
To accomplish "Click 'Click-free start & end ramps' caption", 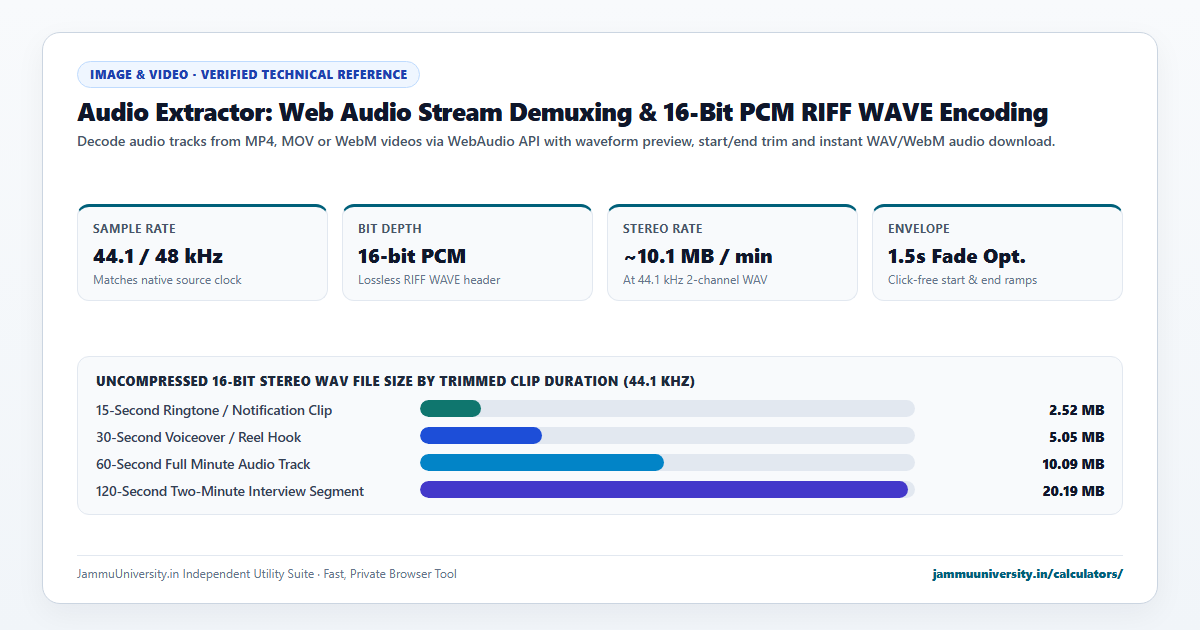I will tap(962, 280).
